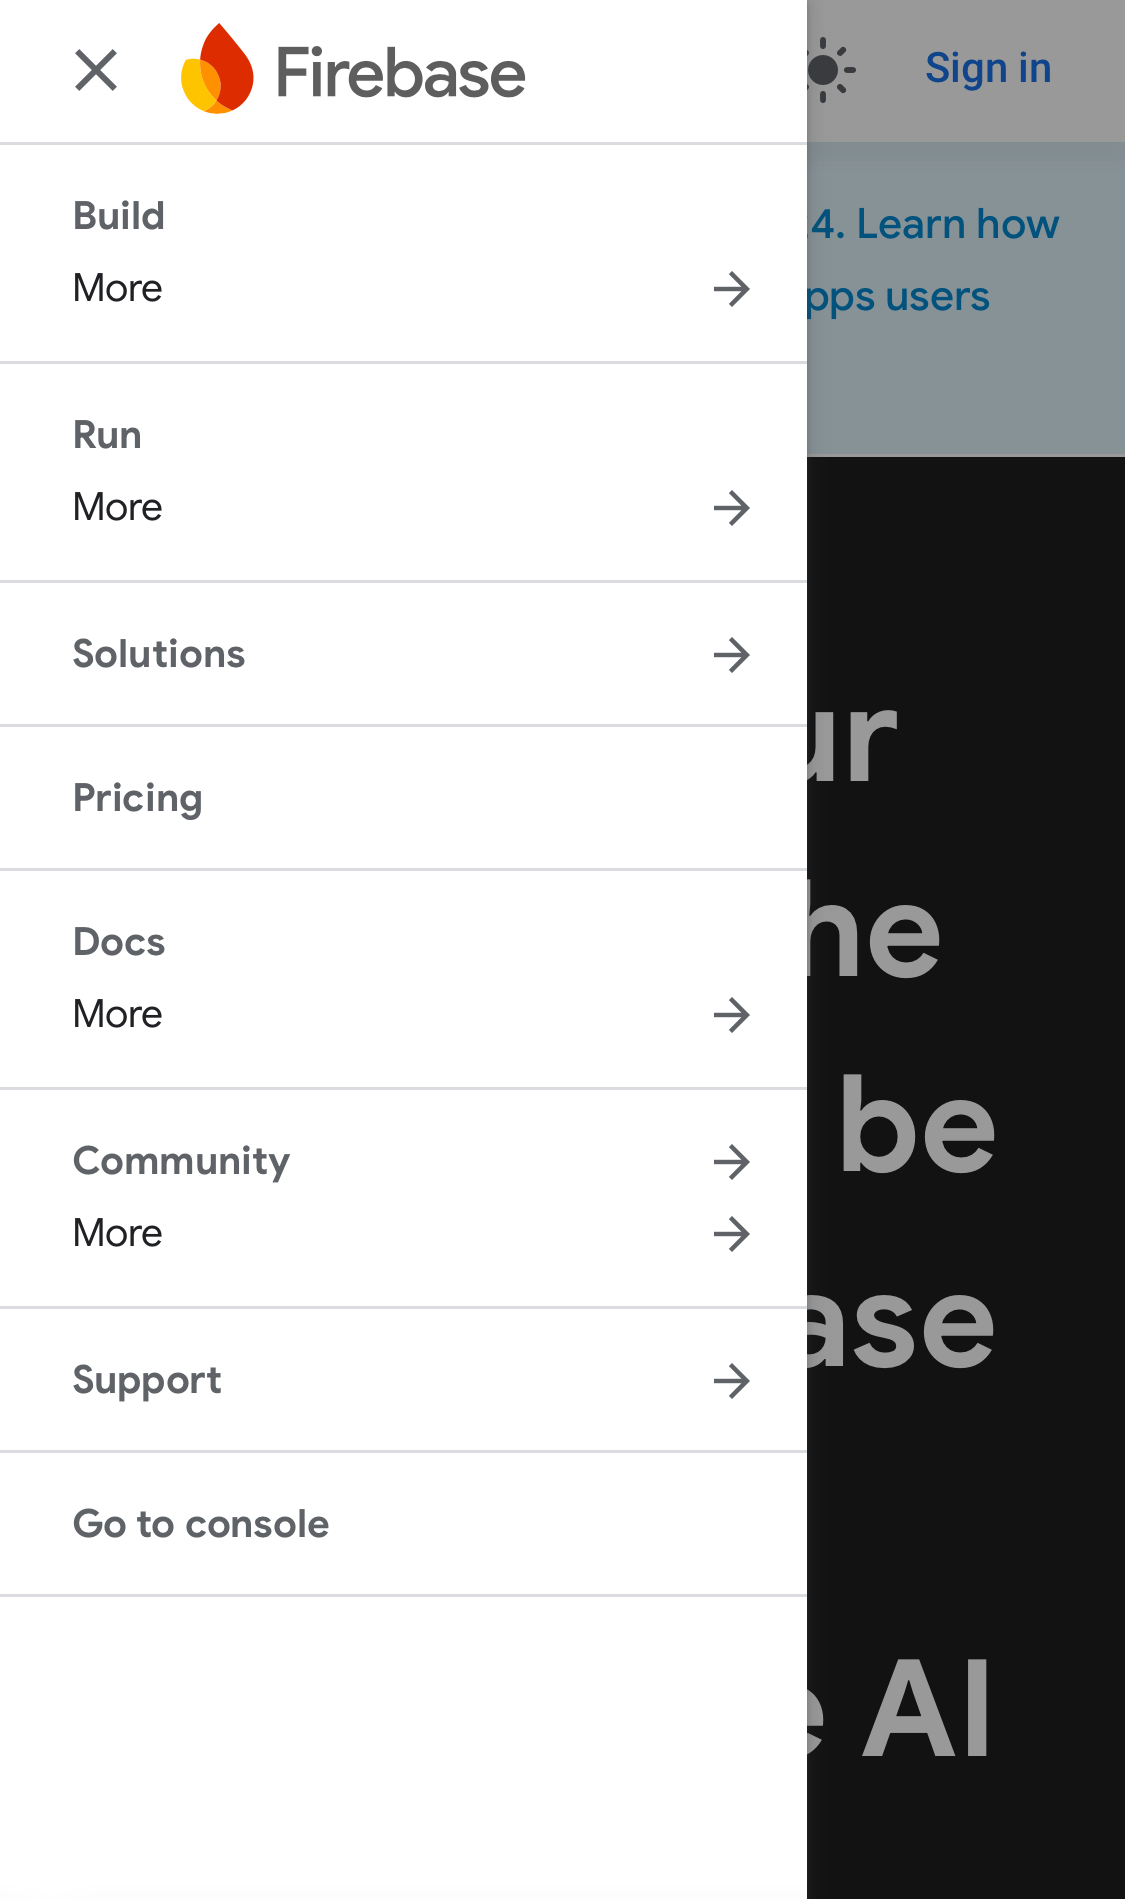Click the arrow beside Support
The image size is (1125, 1899).
pyautogui.click(x=732, y=1382)
